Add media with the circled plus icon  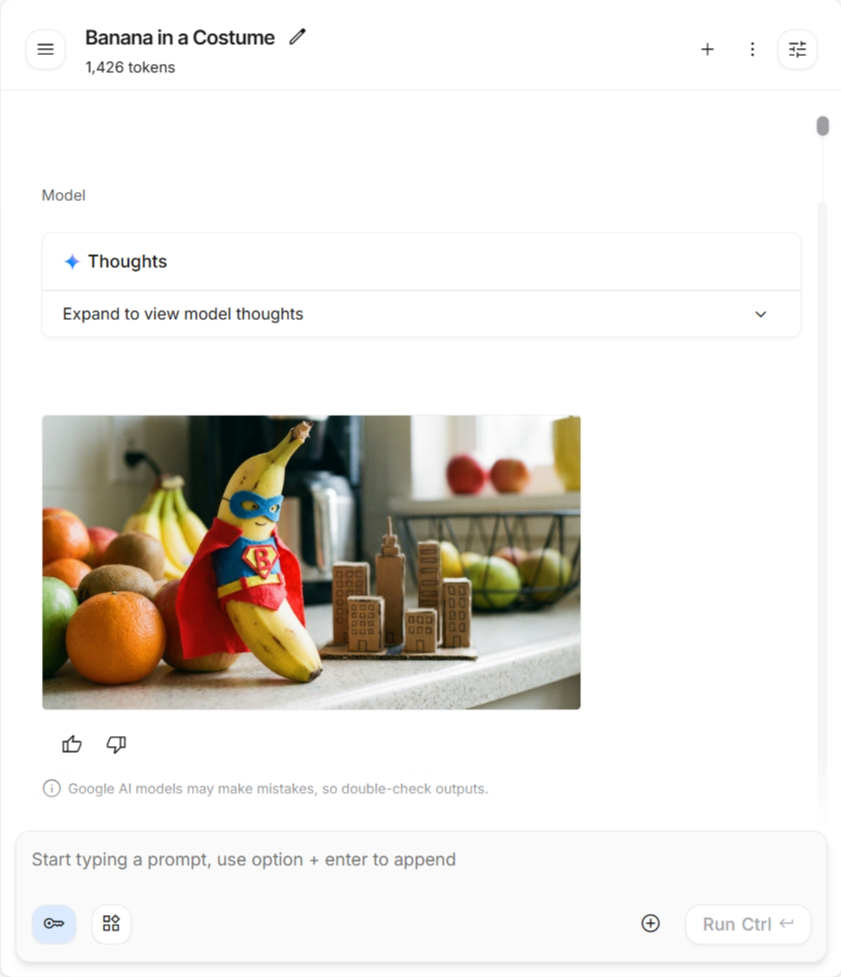(650, 923)
